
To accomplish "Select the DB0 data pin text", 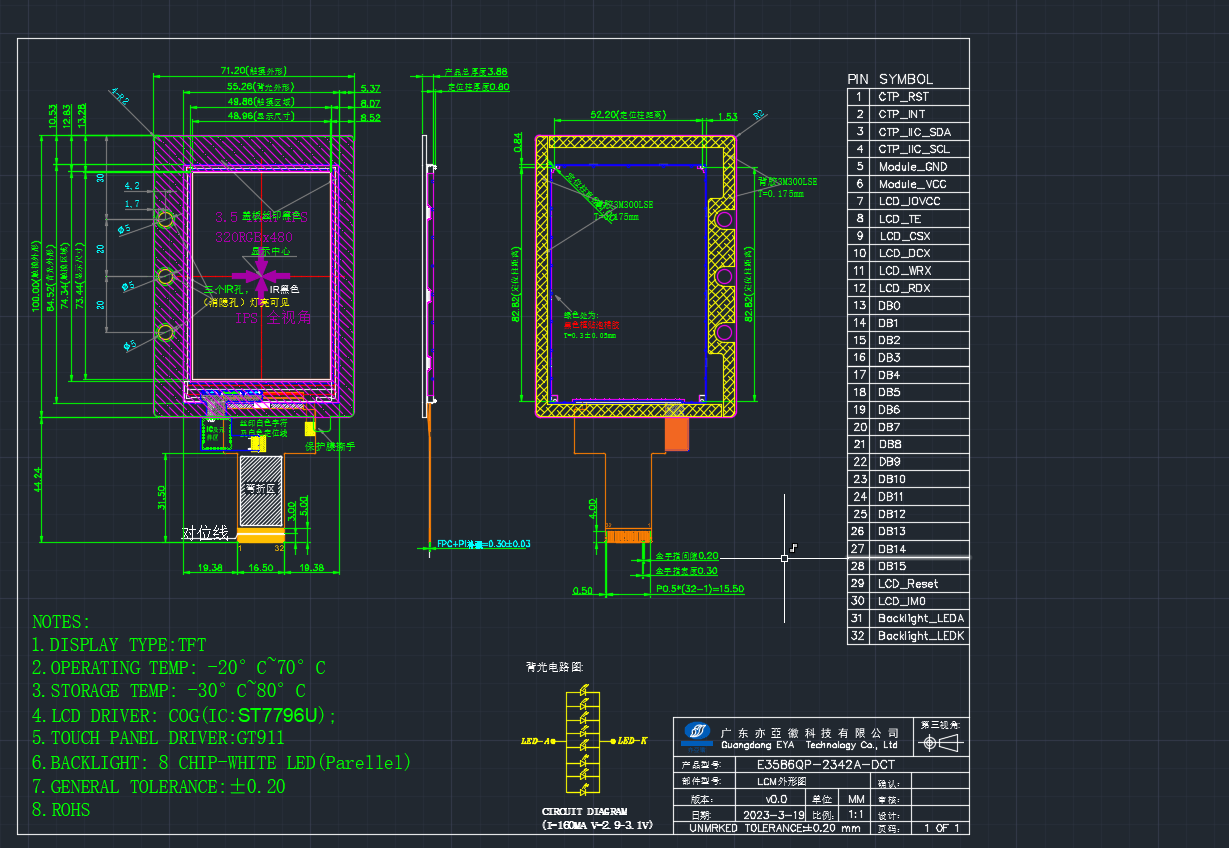I will click(x=890, y=305).
